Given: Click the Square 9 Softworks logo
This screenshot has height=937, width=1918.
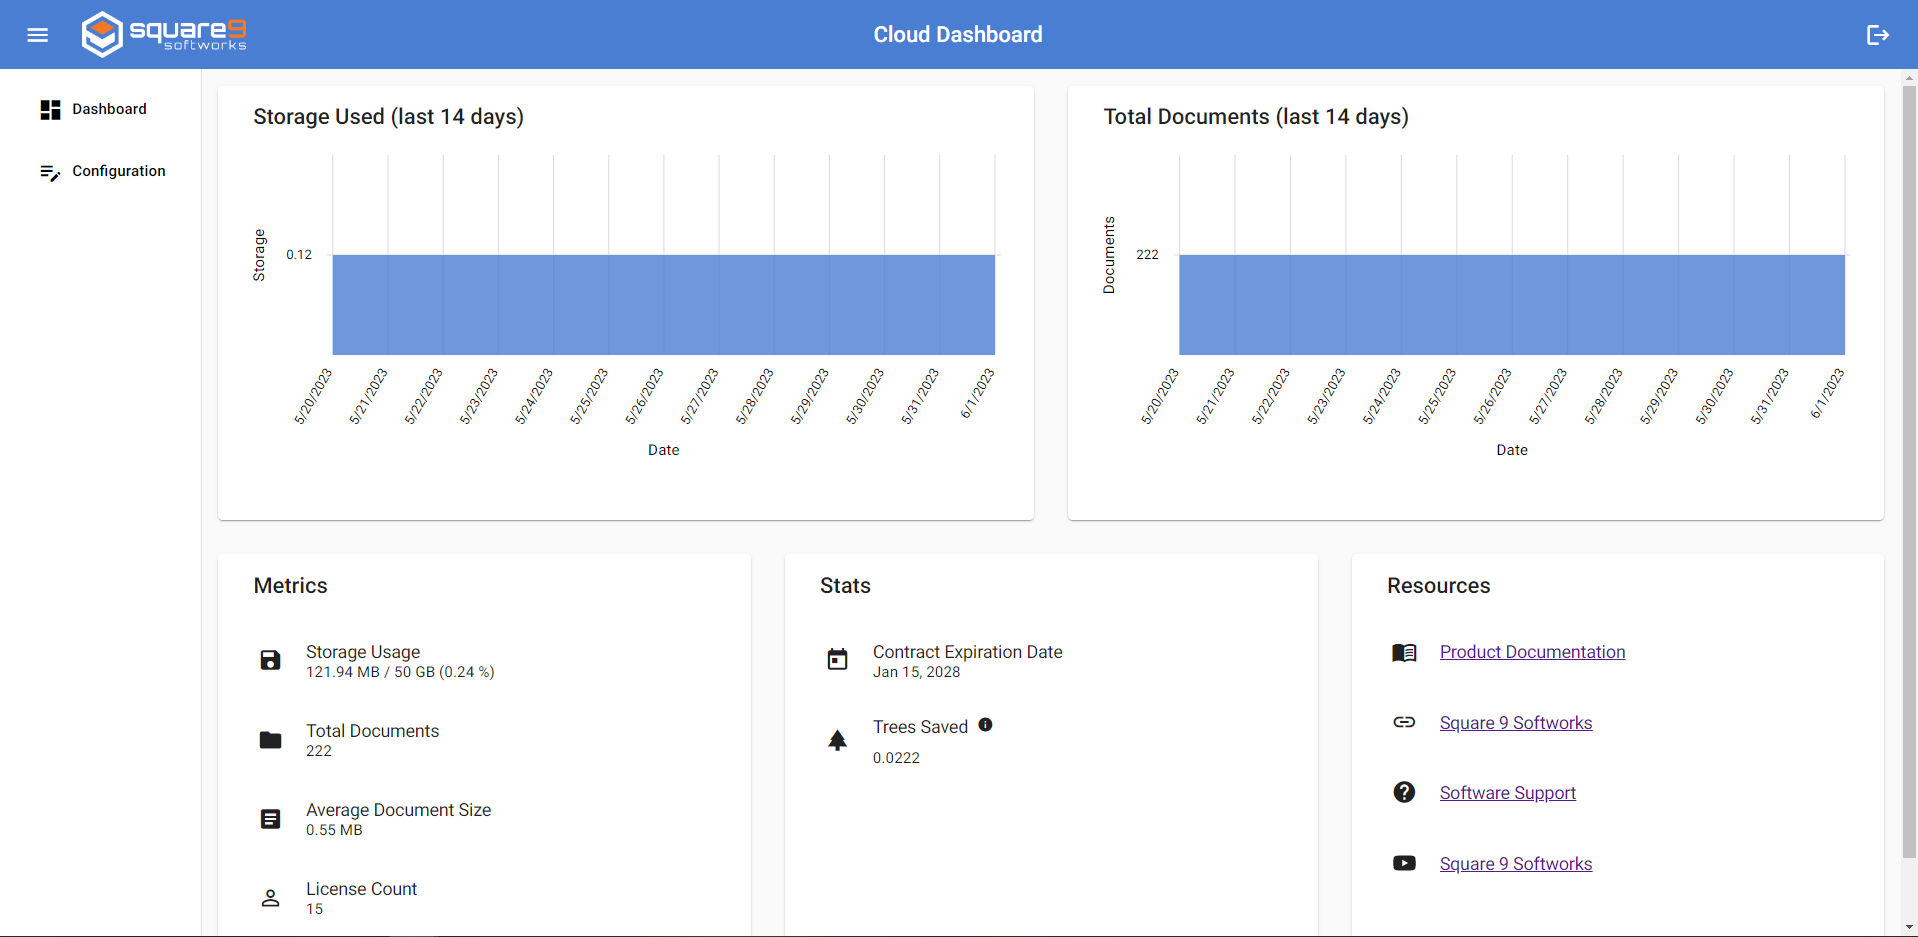Looking at the screenshot, I should pos(164,34).
